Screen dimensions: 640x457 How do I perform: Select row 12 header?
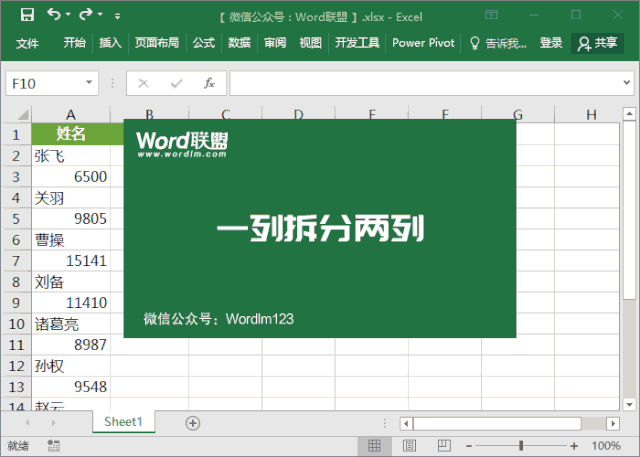coord(16,366)
